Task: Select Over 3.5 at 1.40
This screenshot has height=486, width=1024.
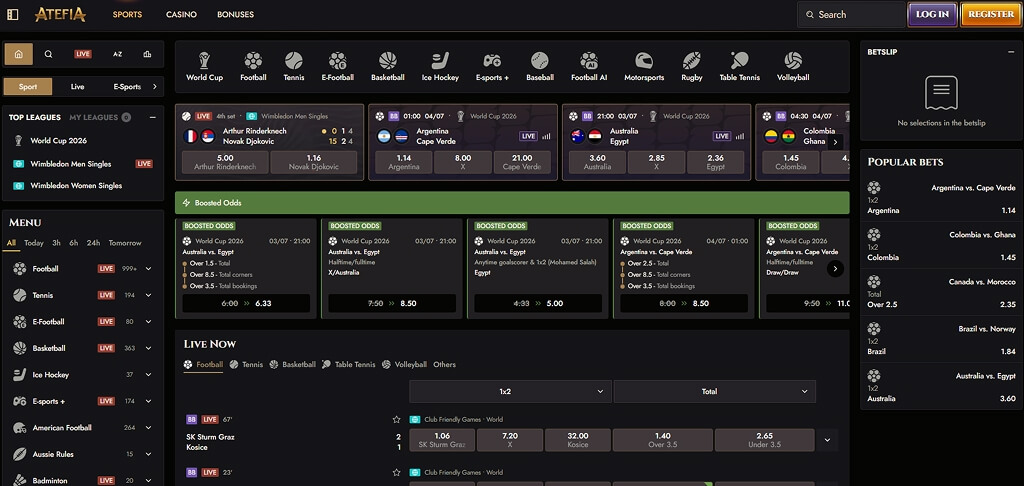Action: point(662,440)
